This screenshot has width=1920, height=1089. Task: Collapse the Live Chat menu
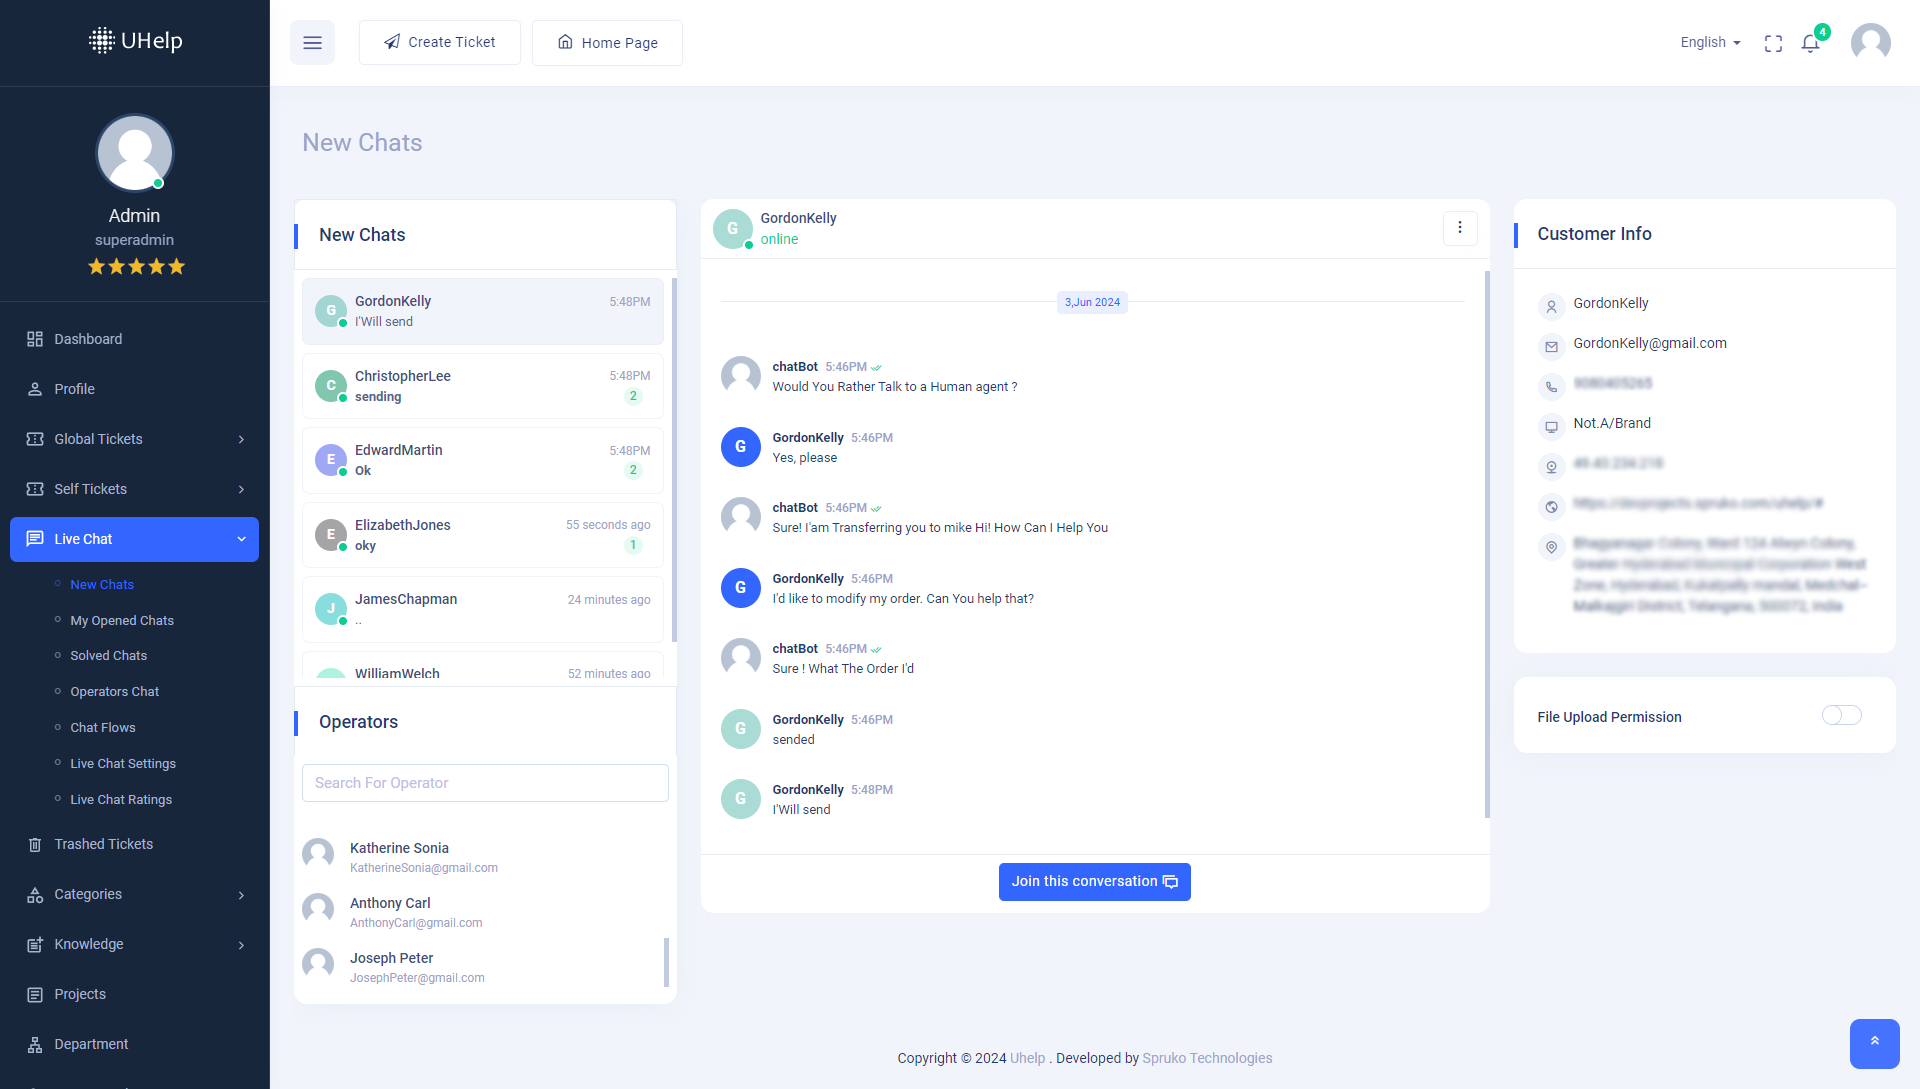[x=134, y=539]
